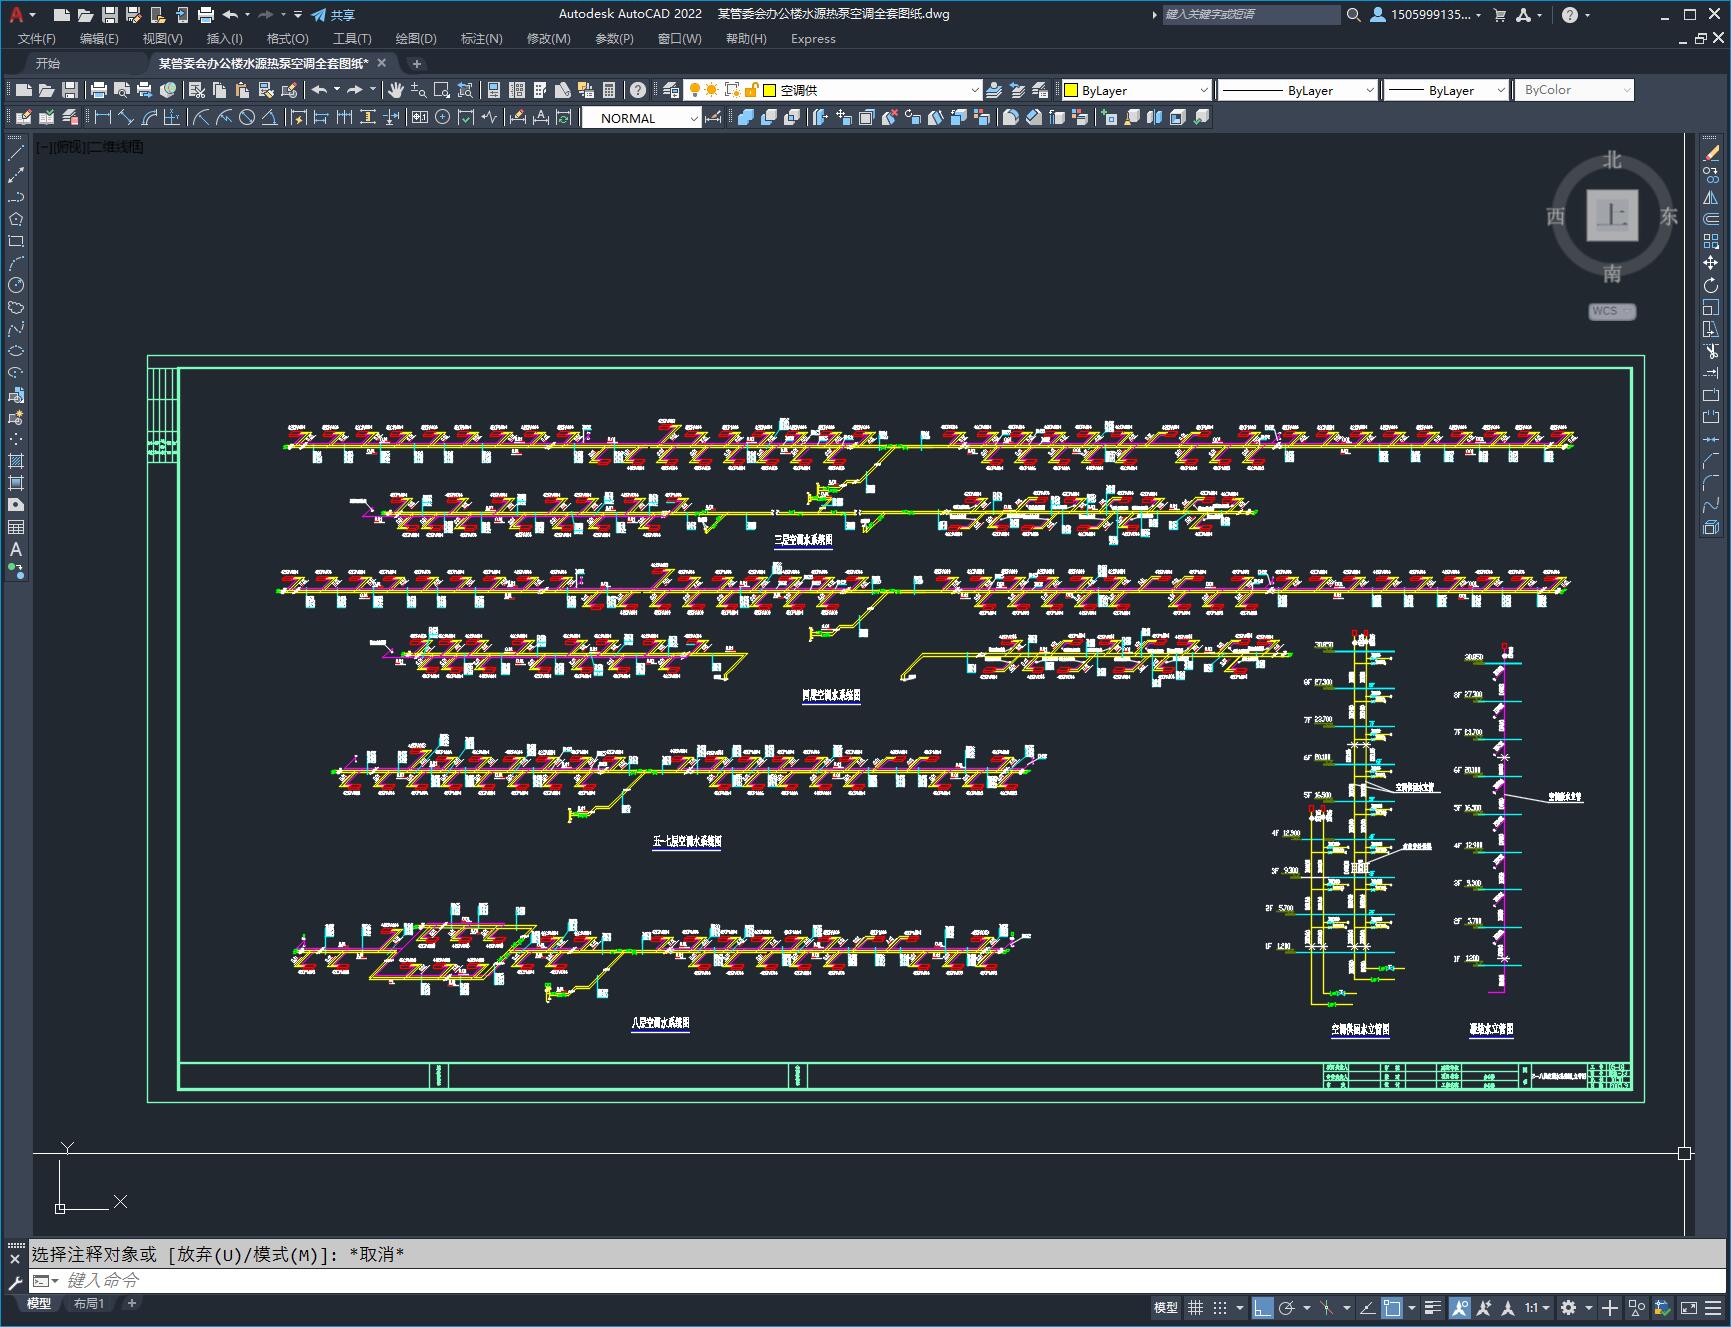The image size is (1731, 1327).
Task: Click the ViewCube 上 top face
Action: (x=1612, y=215)
